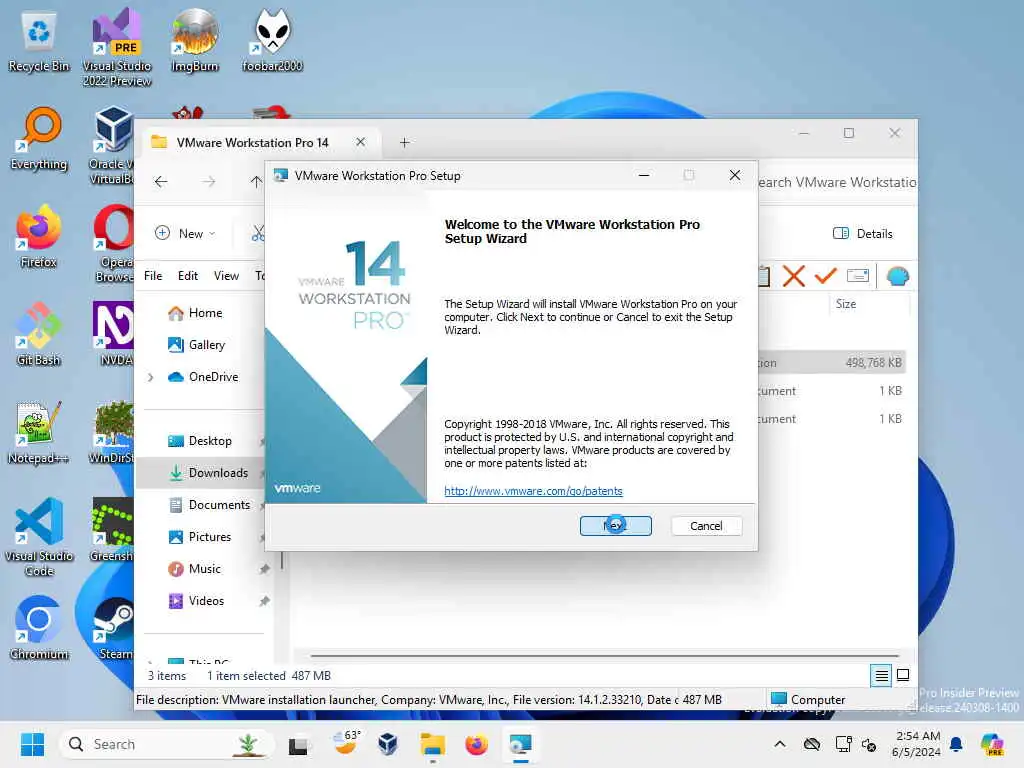Expand the OneDrive tree node
Viewport: 1024px width, 768px height.
point(151,377)
